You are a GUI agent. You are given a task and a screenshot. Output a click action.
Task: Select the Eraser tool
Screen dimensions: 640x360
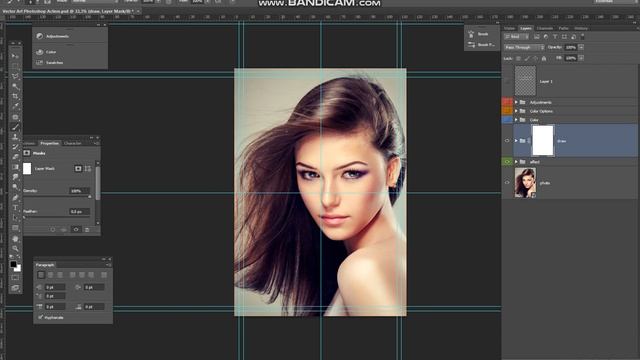point(15,157)
